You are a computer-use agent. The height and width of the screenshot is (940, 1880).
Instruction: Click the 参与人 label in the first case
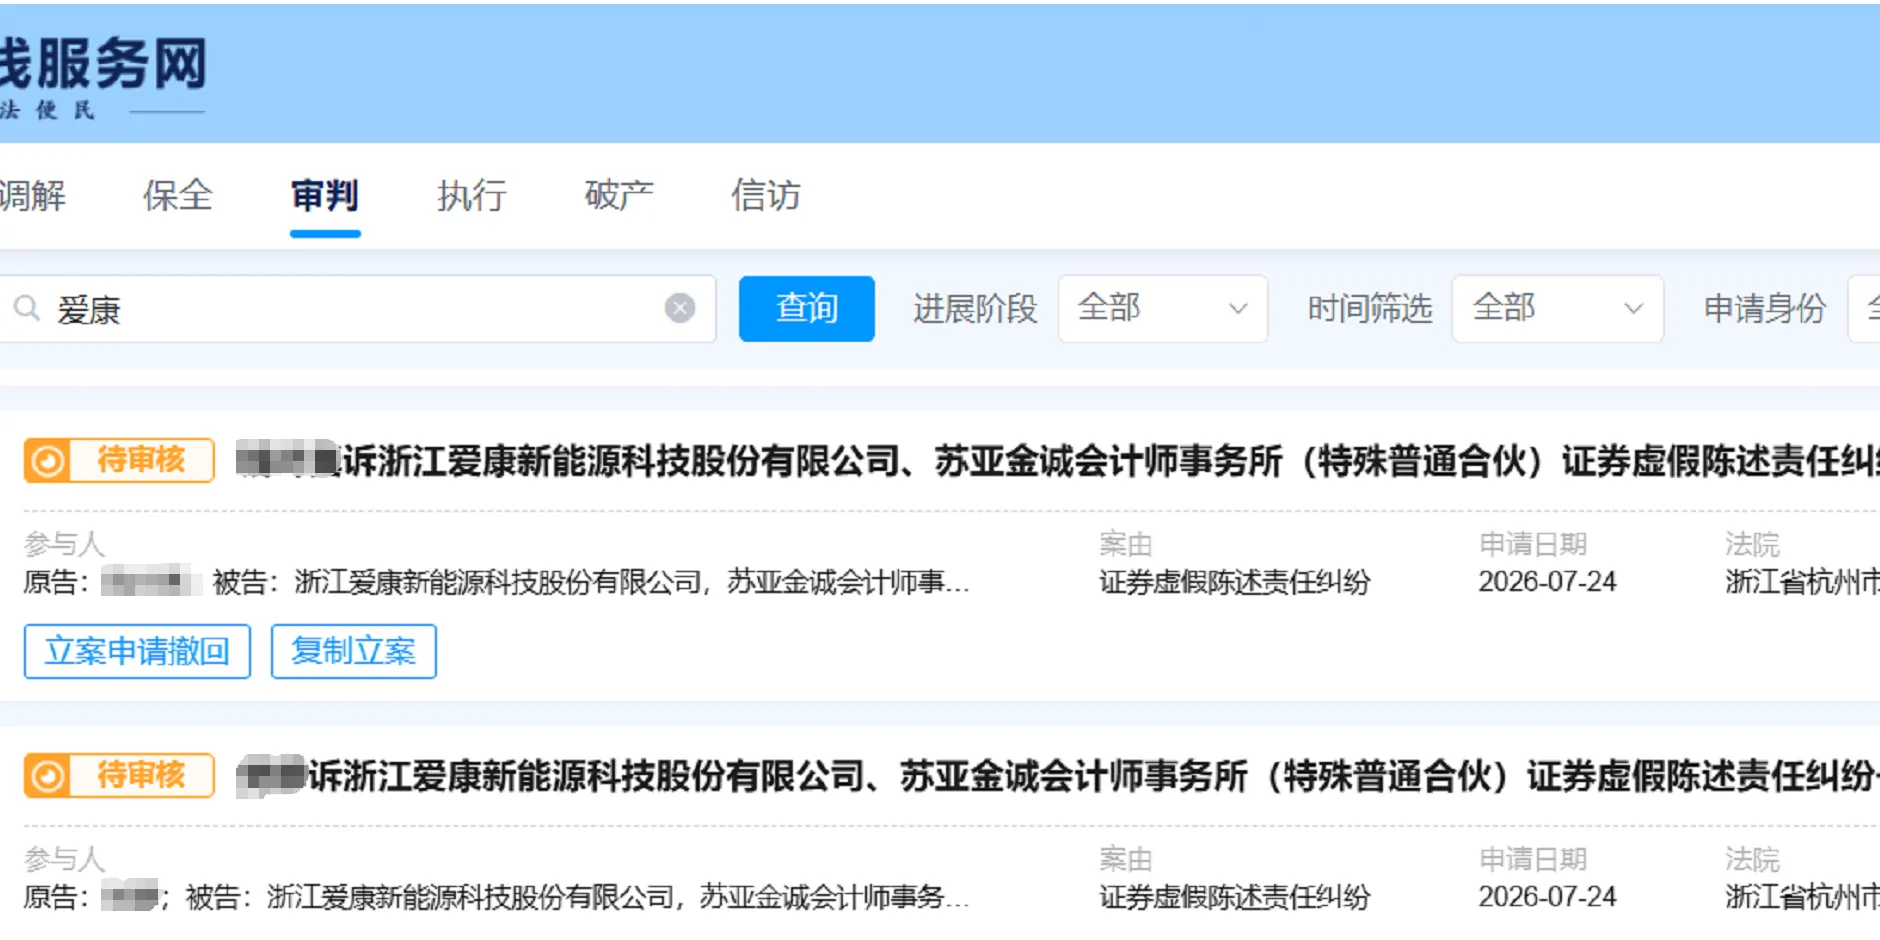tap(64, 544)
